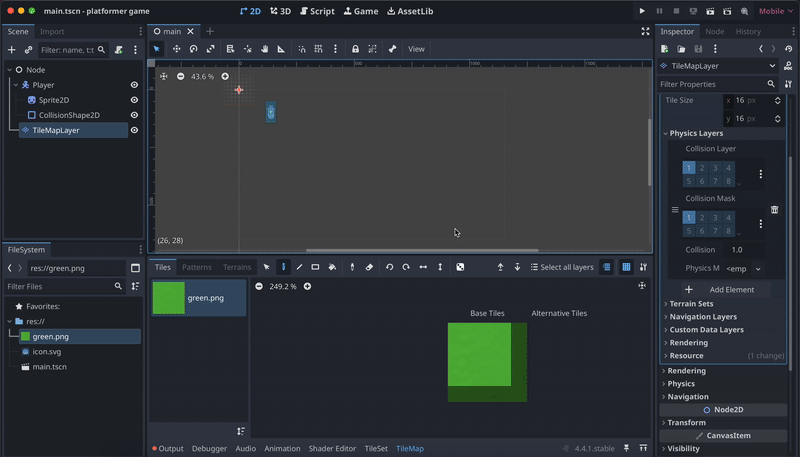The image size is (800, 457).
Task: Select the tilemap eraser tool
Action: pyautogui.click(x=369, y=267)
